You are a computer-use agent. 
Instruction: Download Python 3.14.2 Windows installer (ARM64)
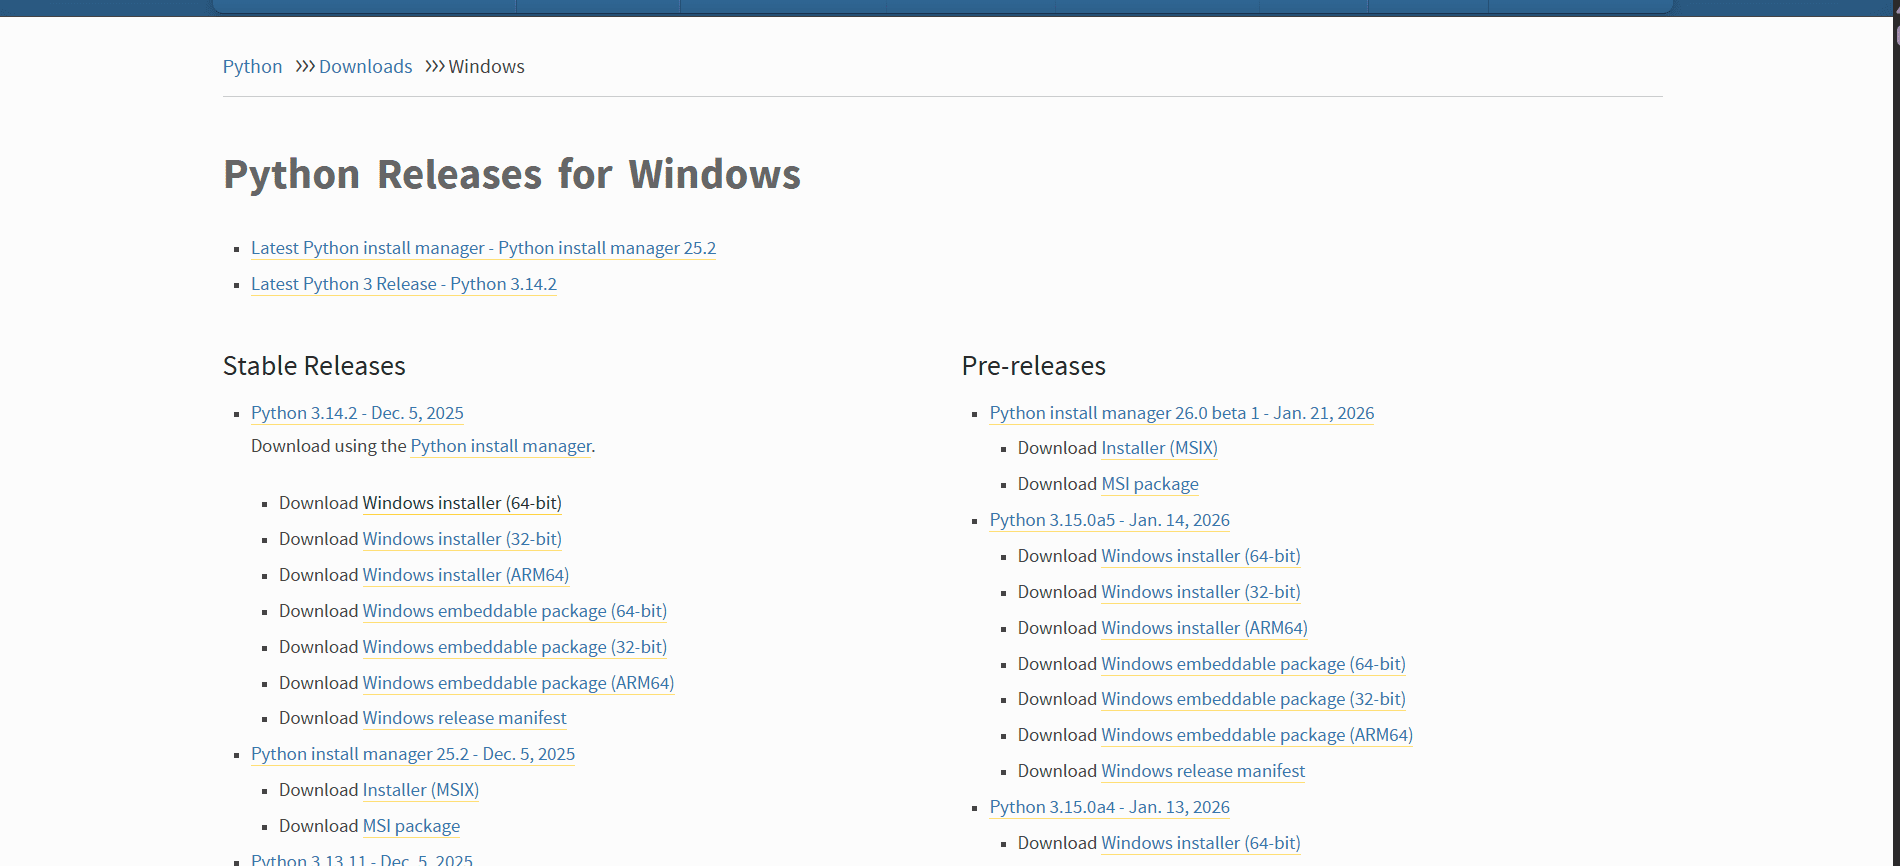tap(465, 575)
